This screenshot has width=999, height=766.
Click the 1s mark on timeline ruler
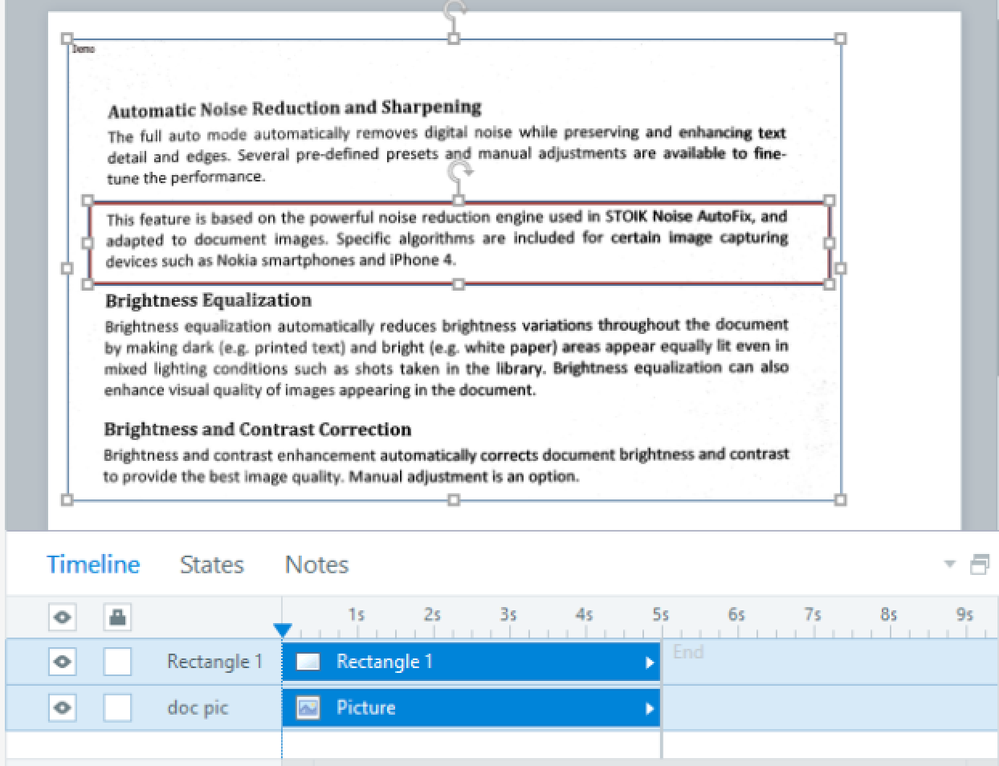(x=356, y=614)
